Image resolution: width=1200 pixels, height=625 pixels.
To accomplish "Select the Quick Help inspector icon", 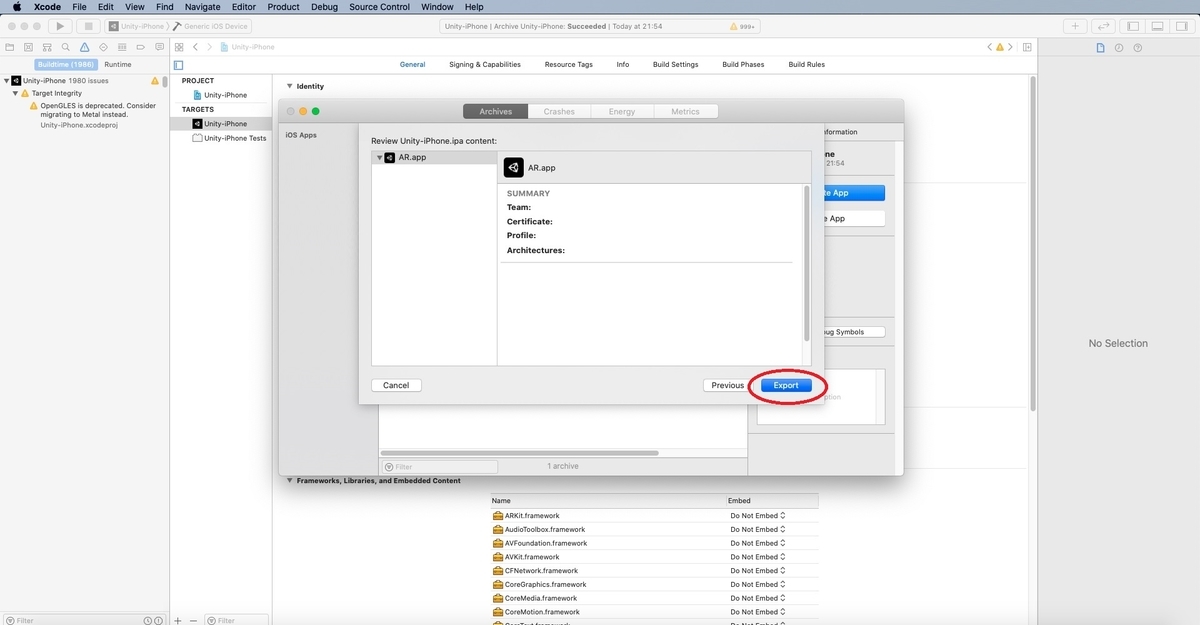I will point(1138,47).
